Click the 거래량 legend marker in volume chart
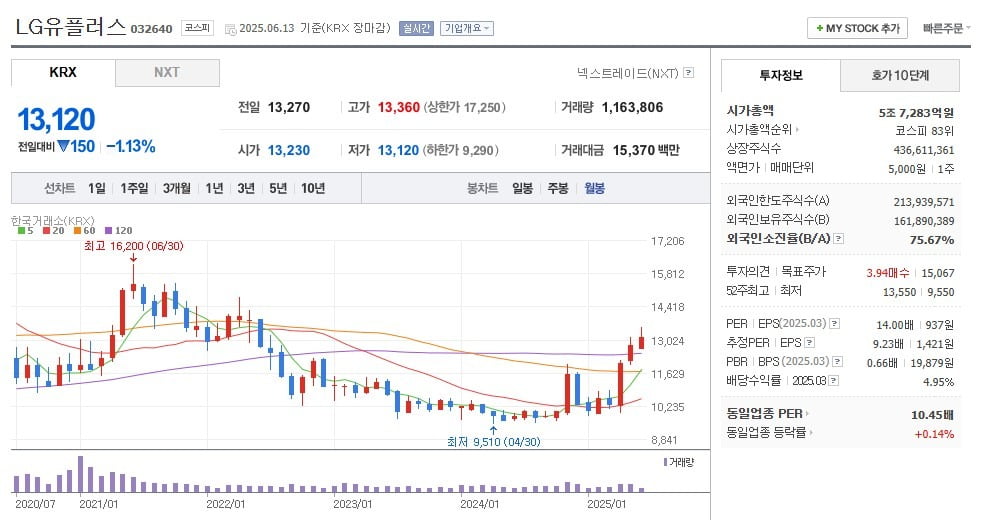Image resolution: width=983 pixels, height=520 pixels. coord(665,462)
